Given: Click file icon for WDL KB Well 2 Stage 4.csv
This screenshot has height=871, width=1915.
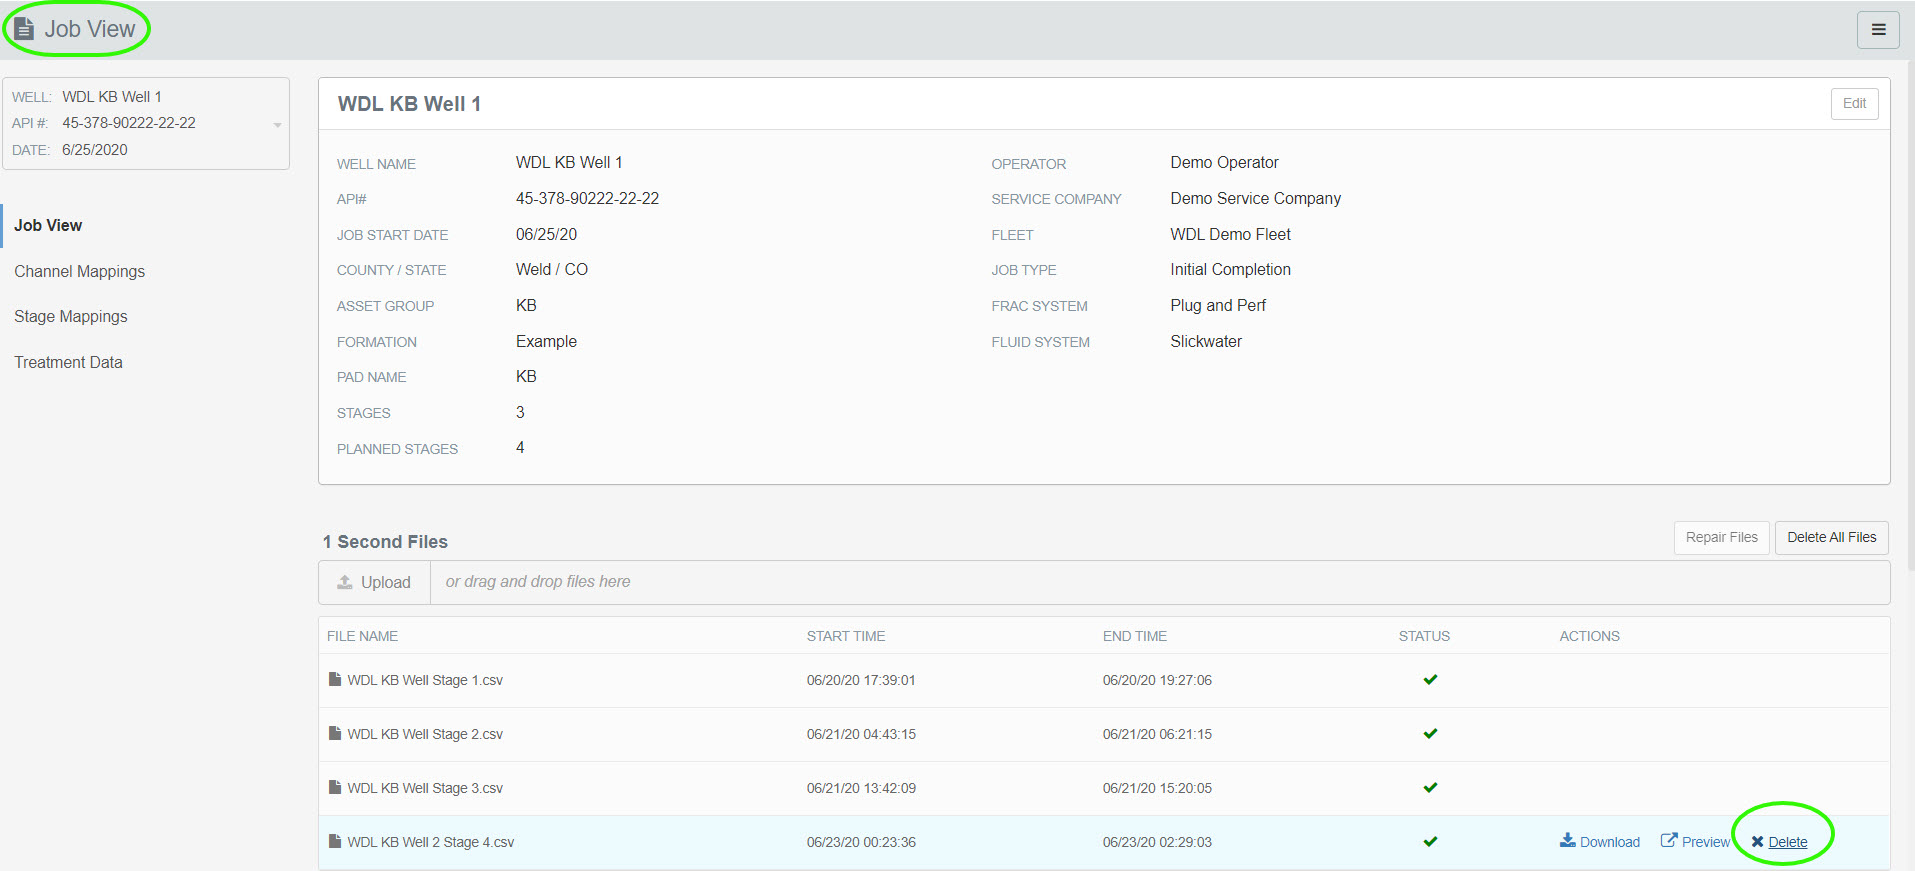Looking at the screenshot, I should [335, 842].
